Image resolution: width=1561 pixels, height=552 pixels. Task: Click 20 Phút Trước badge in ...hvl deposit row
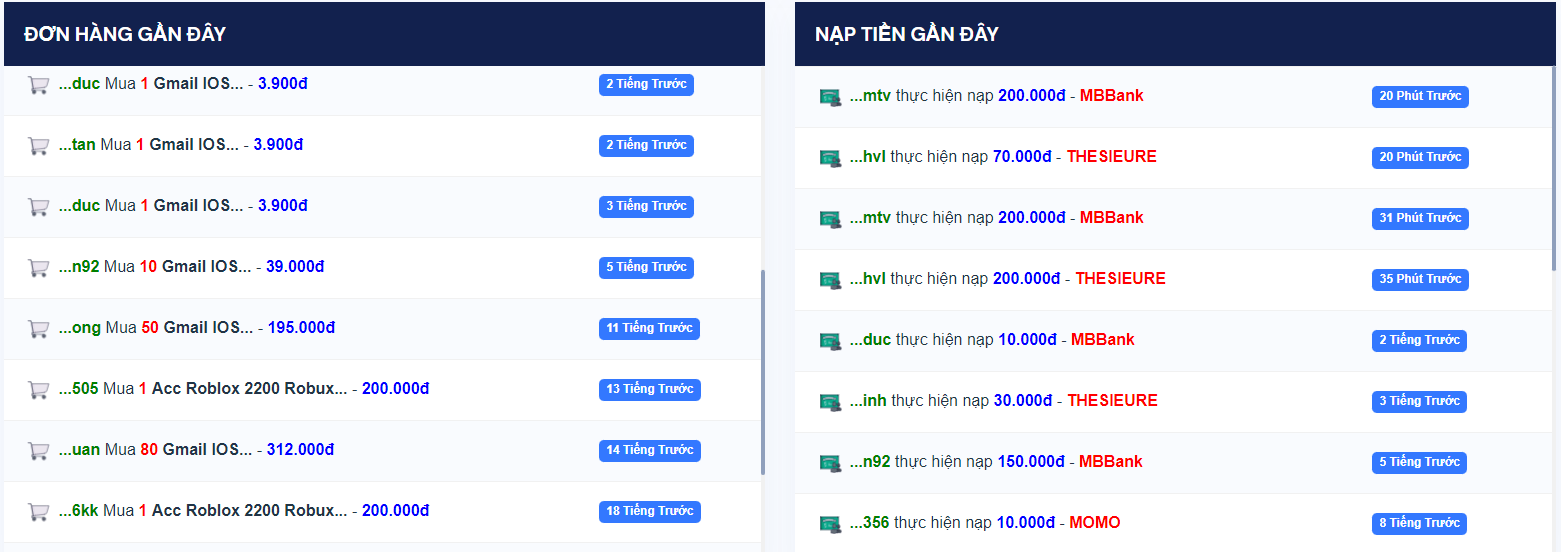[x=1420, y=157]
